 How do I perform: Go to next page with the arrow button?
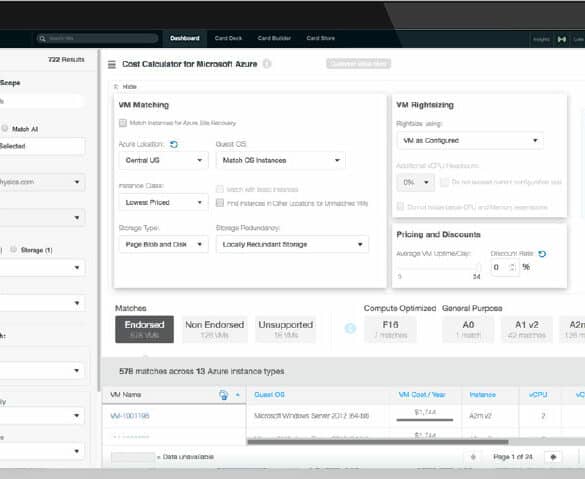click(553, 457)
